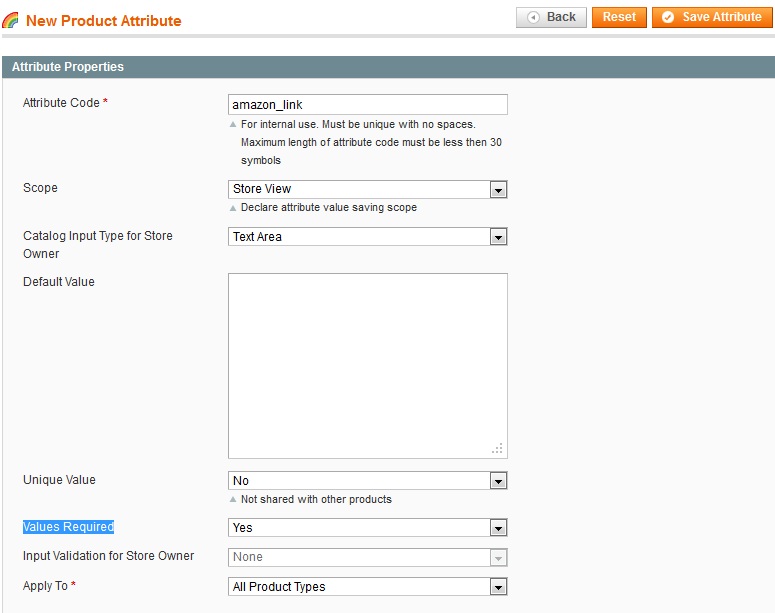
Task: Click the disabled Input Validation dropdown
Action: pos(367,557)
